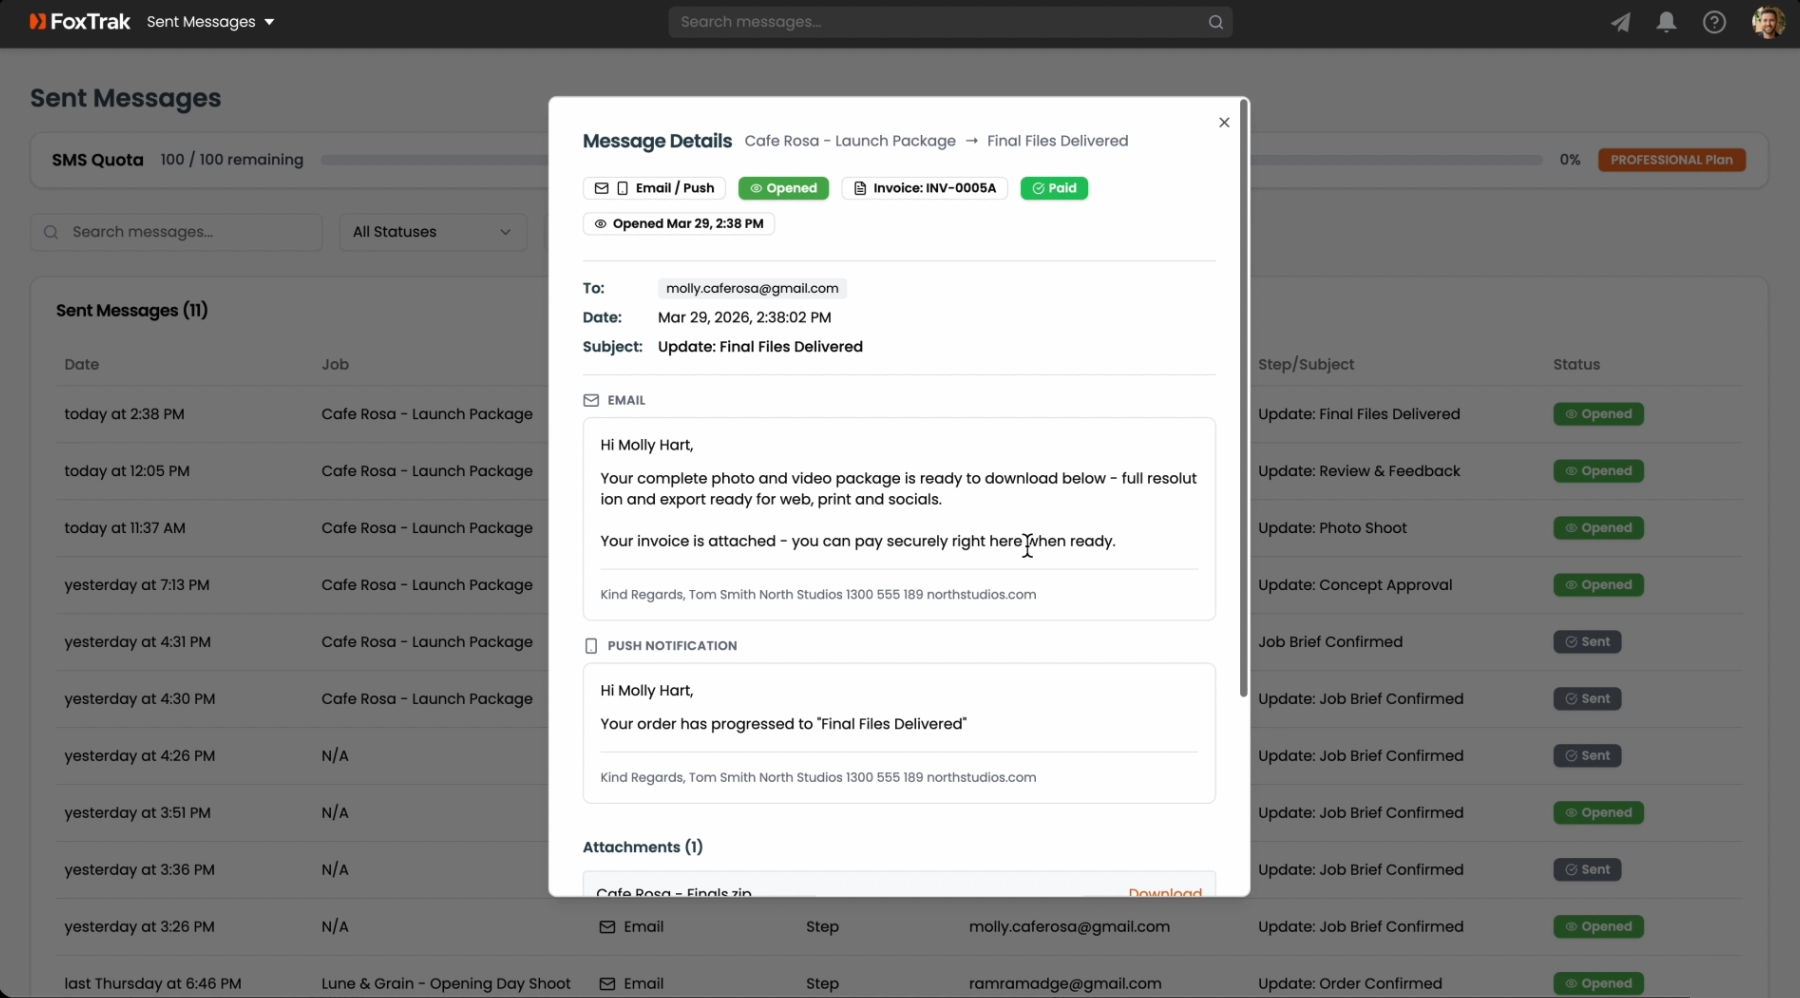Screen dimensions: 1800x998
Task: Click the Step/Subject column header
Action: point(1306,365)
